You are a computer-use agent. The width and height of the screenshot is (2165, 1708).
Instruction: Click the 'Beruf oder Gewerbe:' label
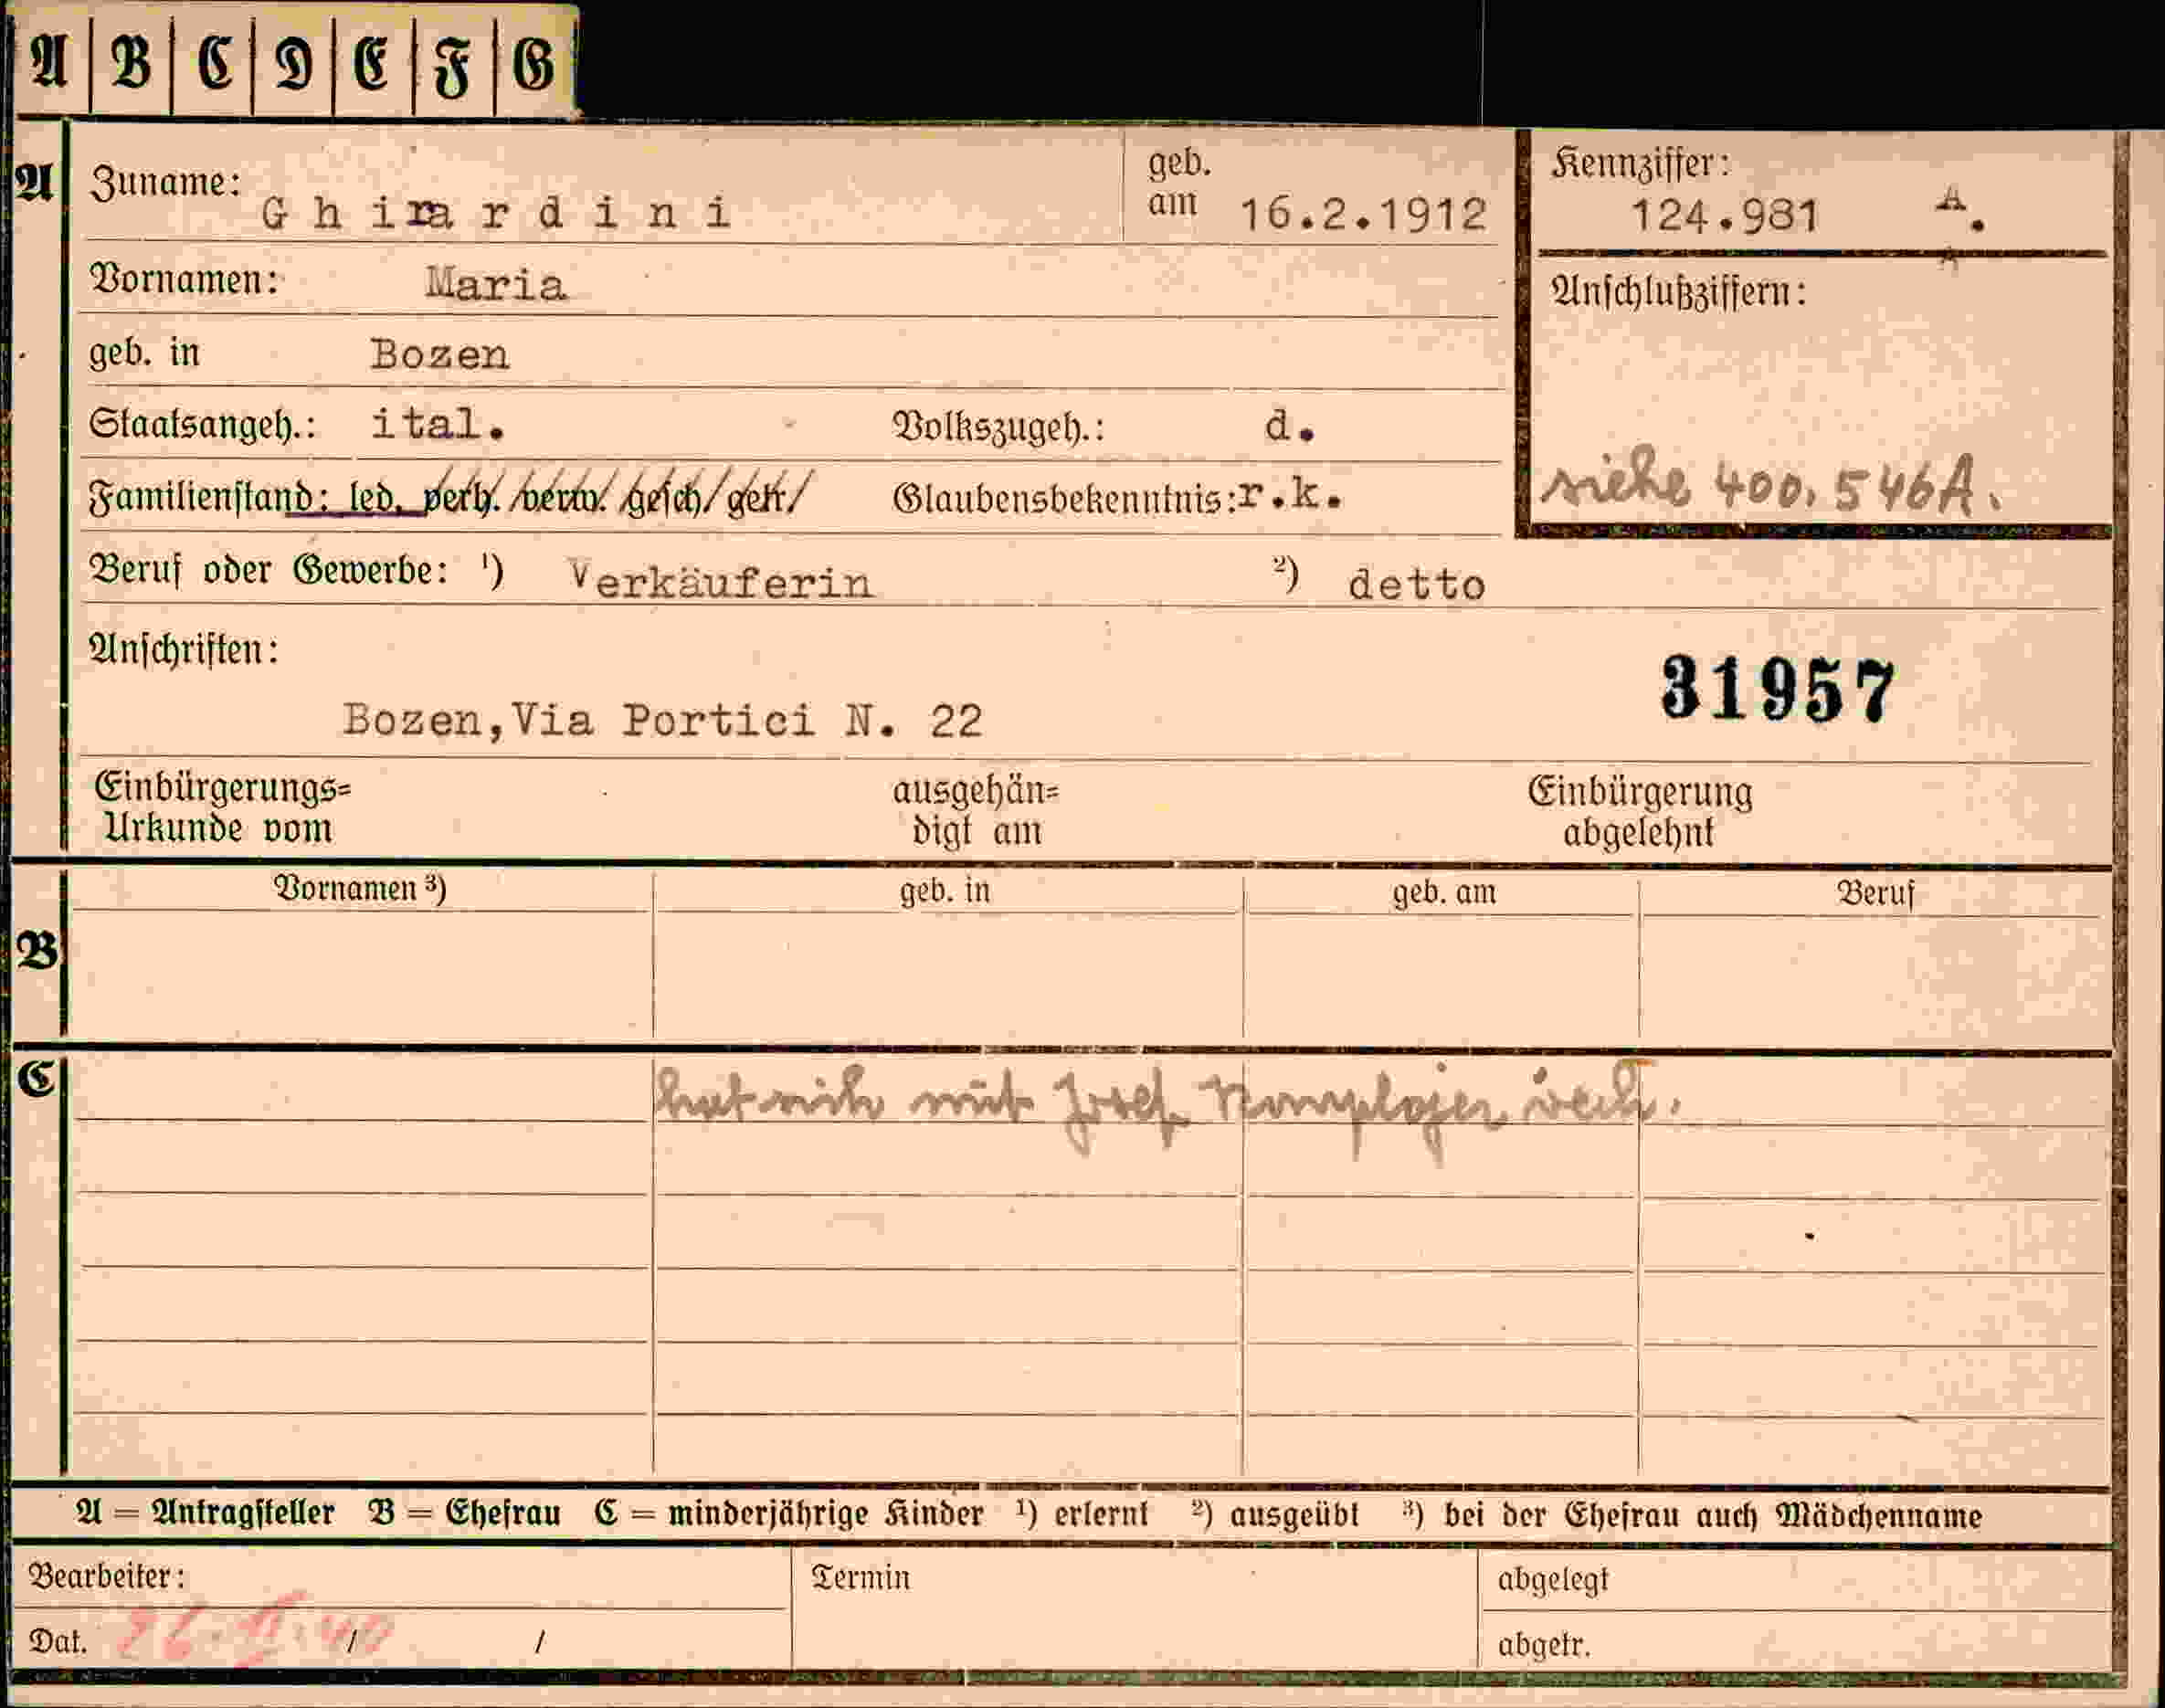pyautogui.click(x=269, y=571)
